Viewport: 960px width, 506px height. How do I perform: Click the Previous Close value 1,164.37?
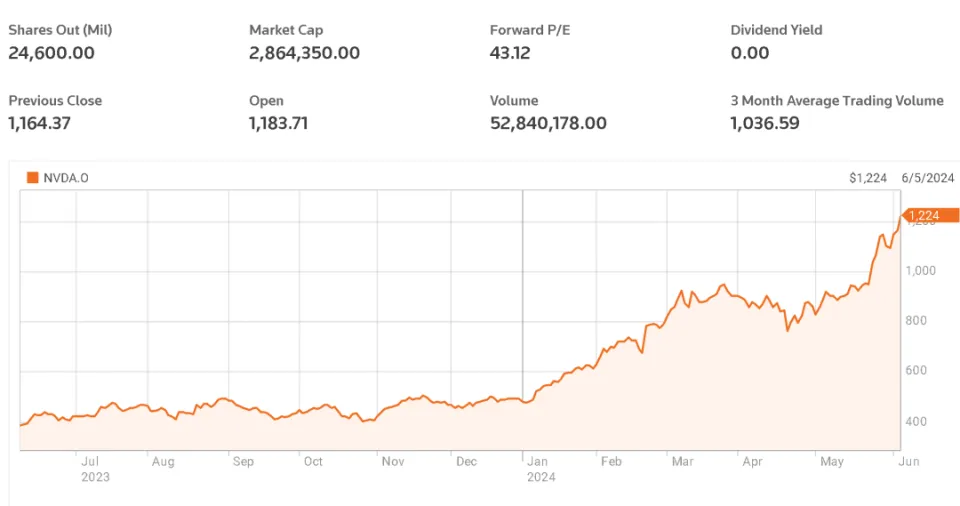click(39, 123)
